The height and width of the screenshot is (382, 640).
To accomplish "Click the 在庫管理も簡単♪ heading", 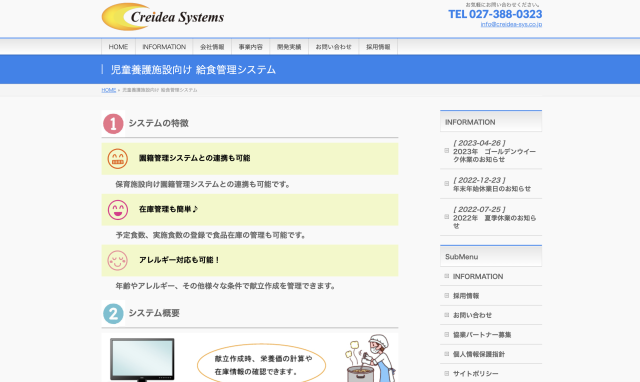I will (x=169, y=209).
